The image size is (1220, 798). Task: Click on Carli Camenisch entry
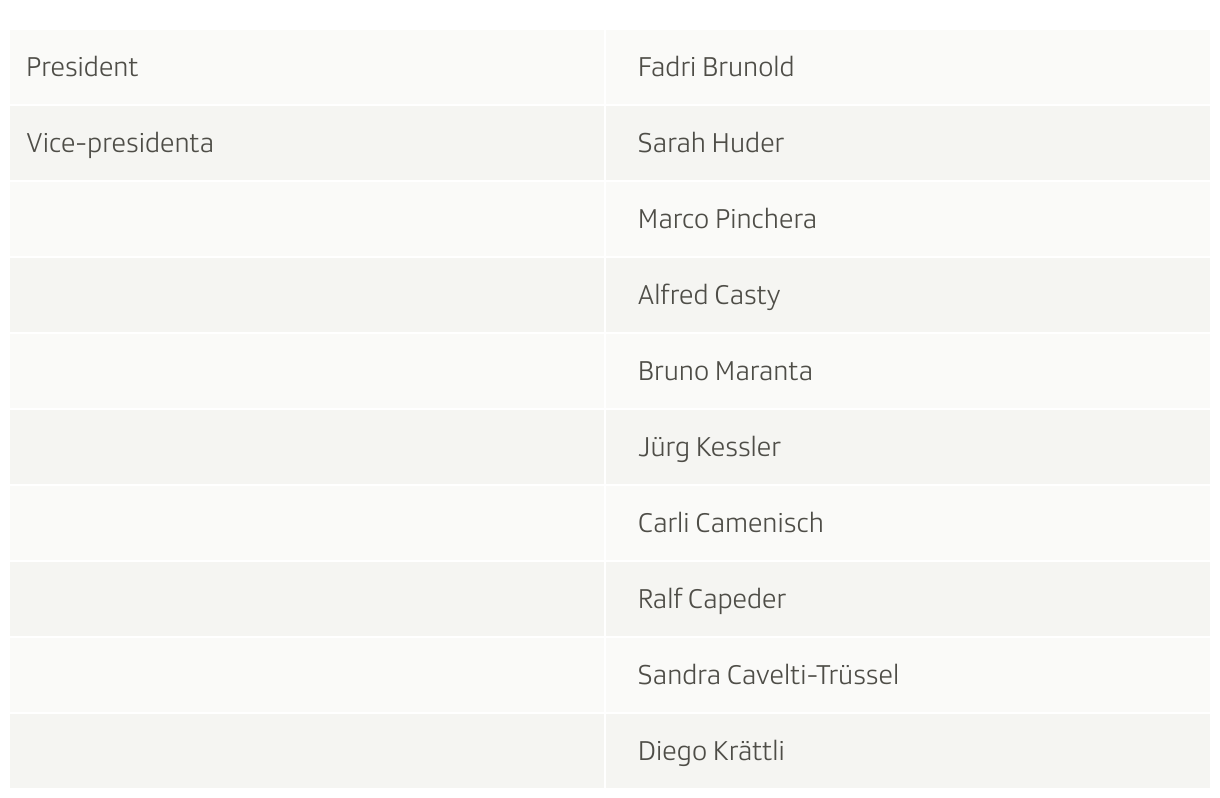[730, 523]
